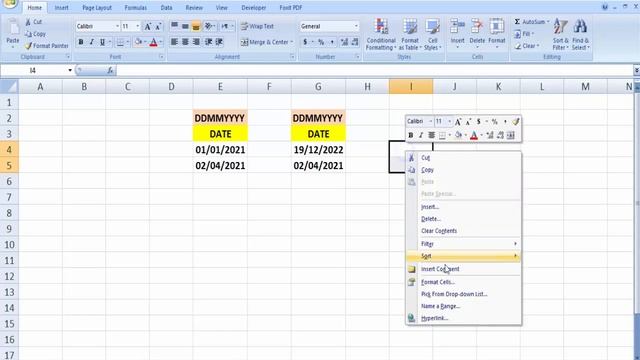Decrease font size with ribbon Shrink Font icon
Viewport: 640px width, 360px height.
158,27
